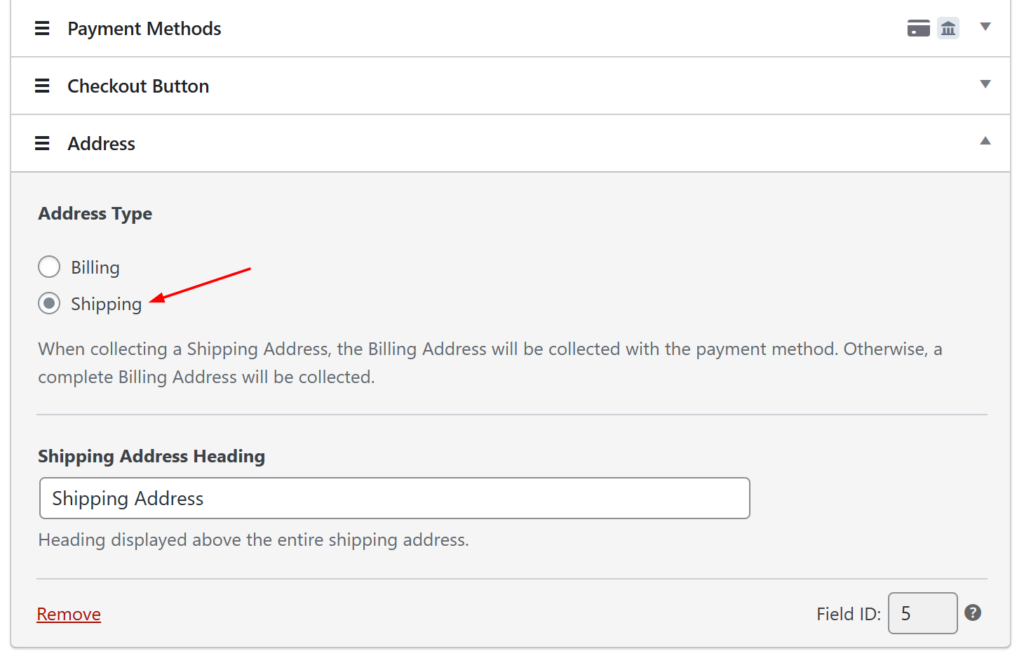Click the Address field drag handle icon

coord(42,144)
